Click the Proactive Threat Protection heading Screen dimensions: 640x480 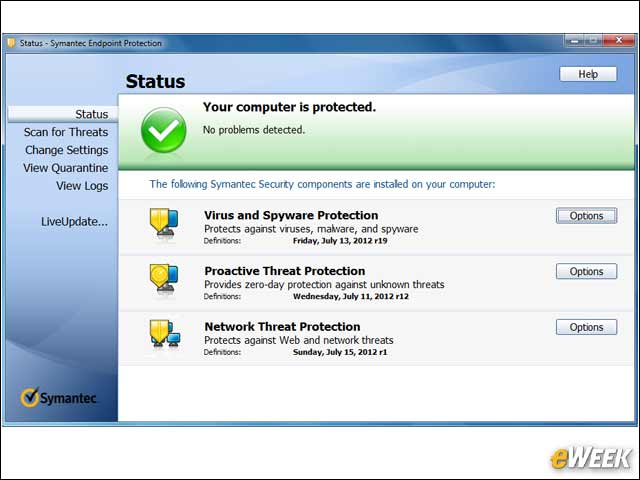click(284, 271)
